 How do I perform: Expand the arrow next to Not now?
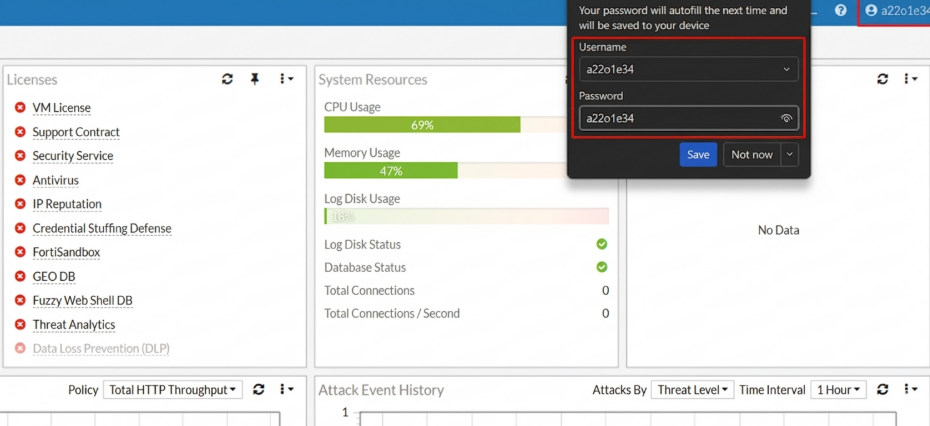[789, 155]
